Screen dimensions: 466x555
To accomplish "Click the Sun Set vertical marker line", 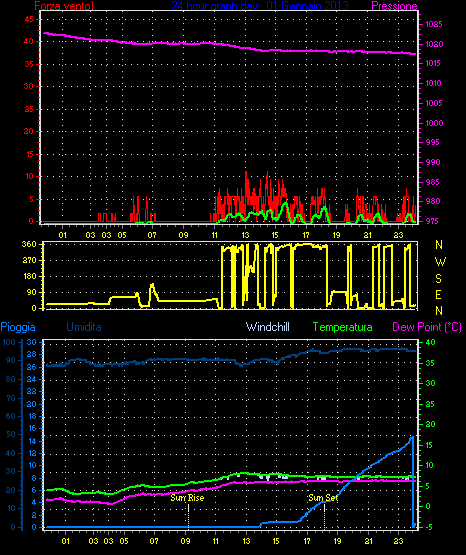I will click(324, 516).
